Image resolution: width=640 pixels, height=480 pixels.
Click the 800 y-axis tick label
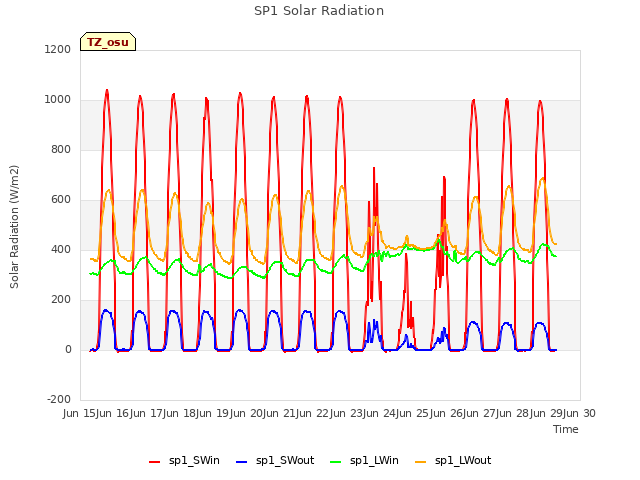coord(61,149)
